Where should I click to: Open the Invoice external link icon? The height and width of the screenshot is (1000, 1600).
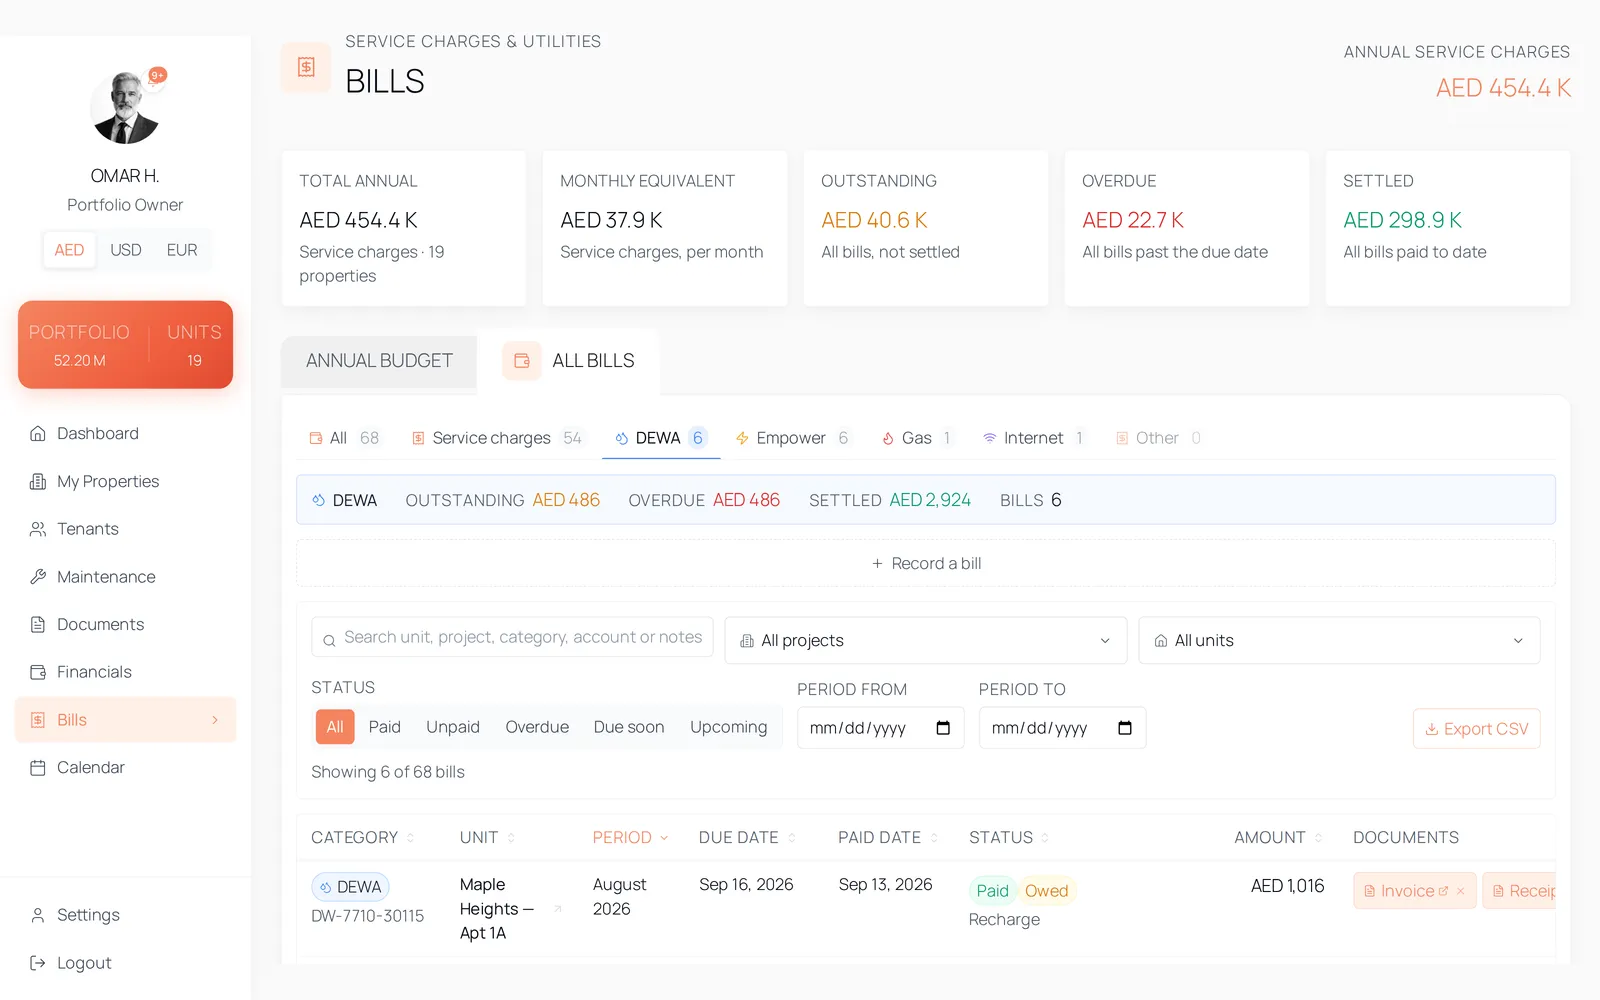click(1443, 891)
